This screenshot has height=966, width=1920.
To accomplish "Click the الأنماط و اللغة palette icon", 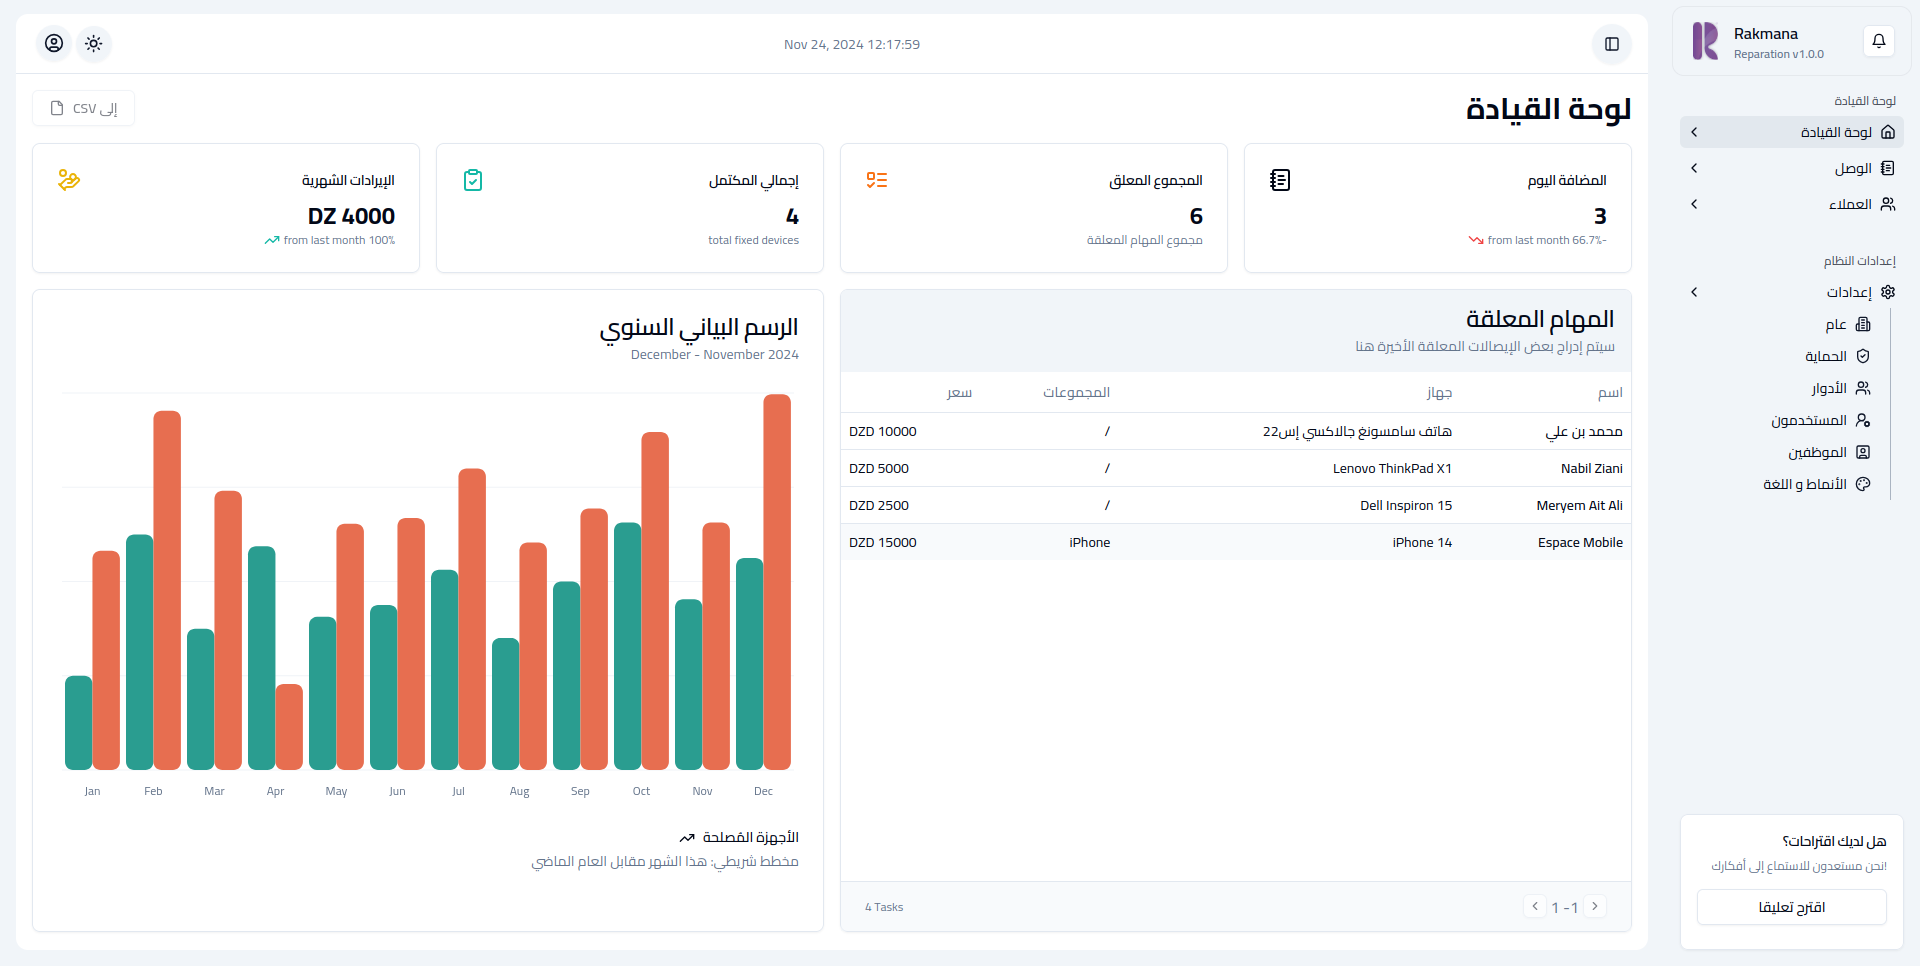I will (x=1863, y=484).
